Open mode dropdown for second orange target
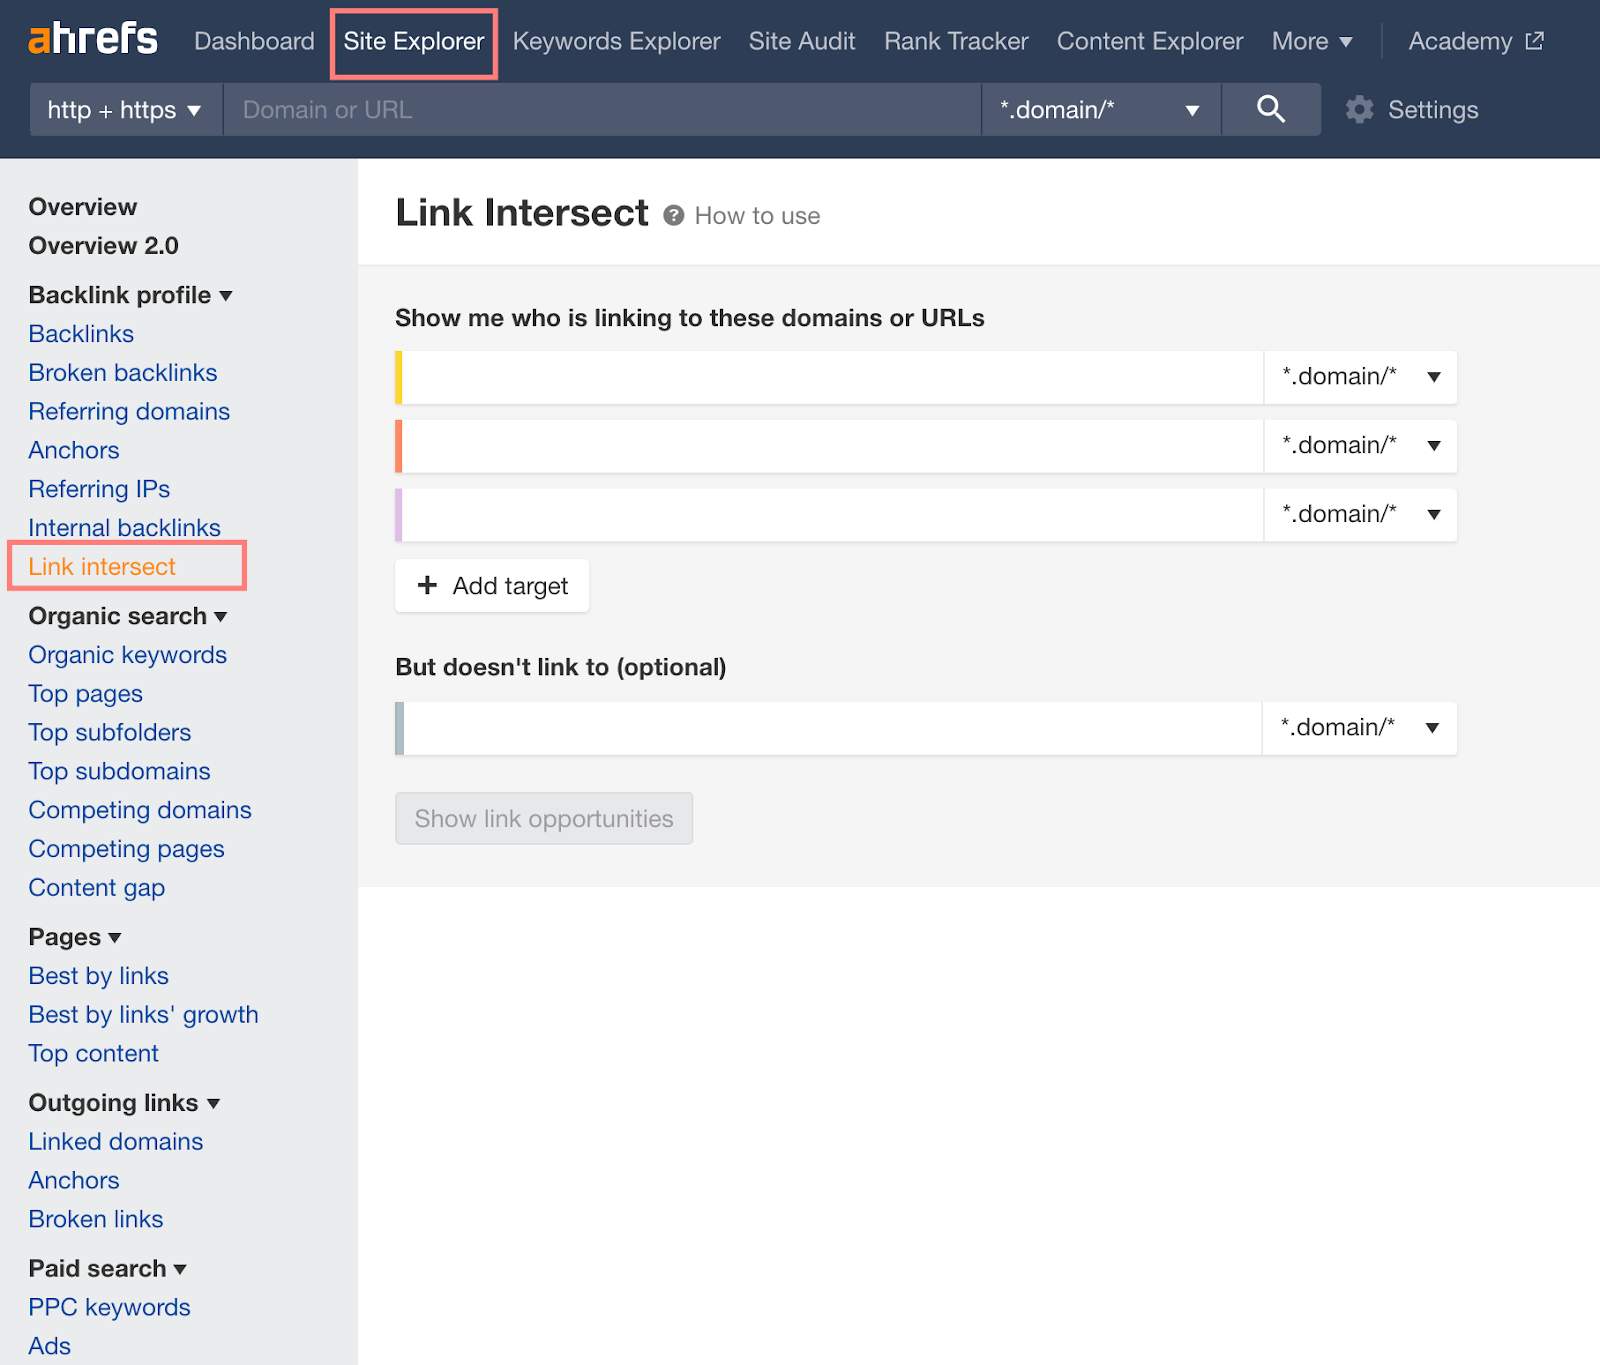This screenshot has width=1600, height=1365. (x=1360, y=446)
